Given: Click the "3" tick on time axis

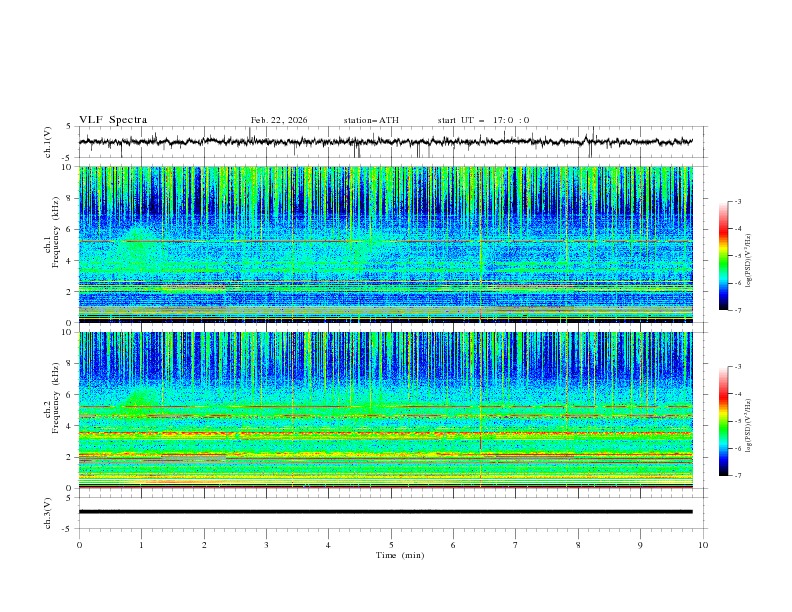Looking at the screenshot, I should pyautogui.click(x=266, y=545).
